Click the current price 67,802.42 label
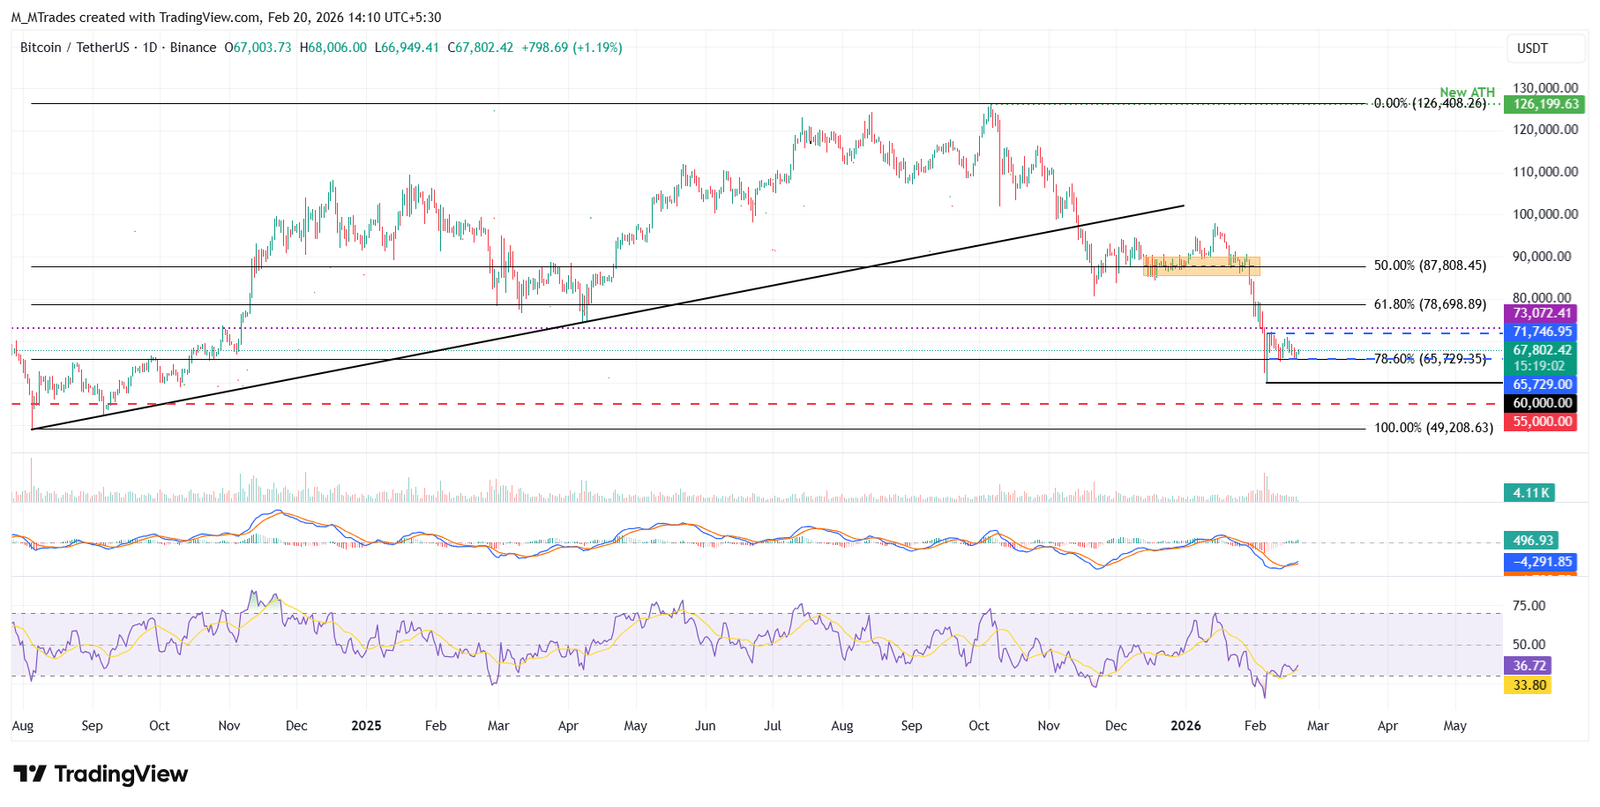 1541,350
